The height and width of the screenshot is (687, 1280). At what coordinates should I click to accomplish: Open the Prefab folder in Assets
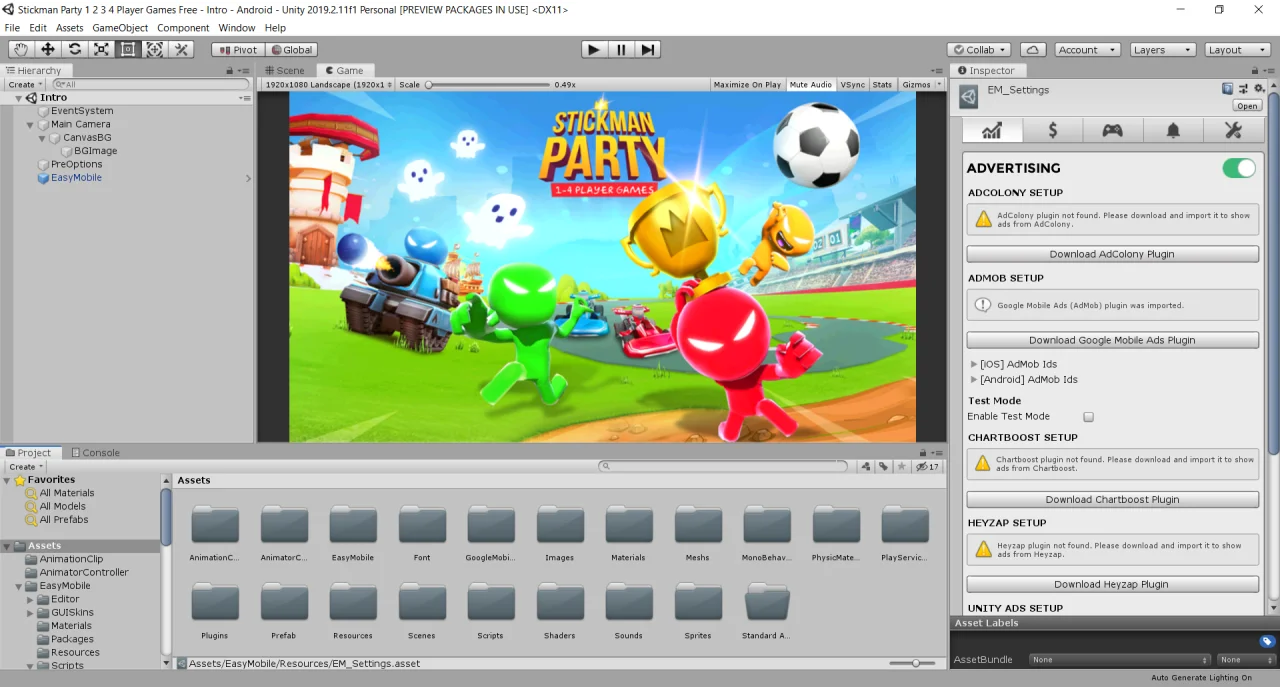[x=284, y=610]
